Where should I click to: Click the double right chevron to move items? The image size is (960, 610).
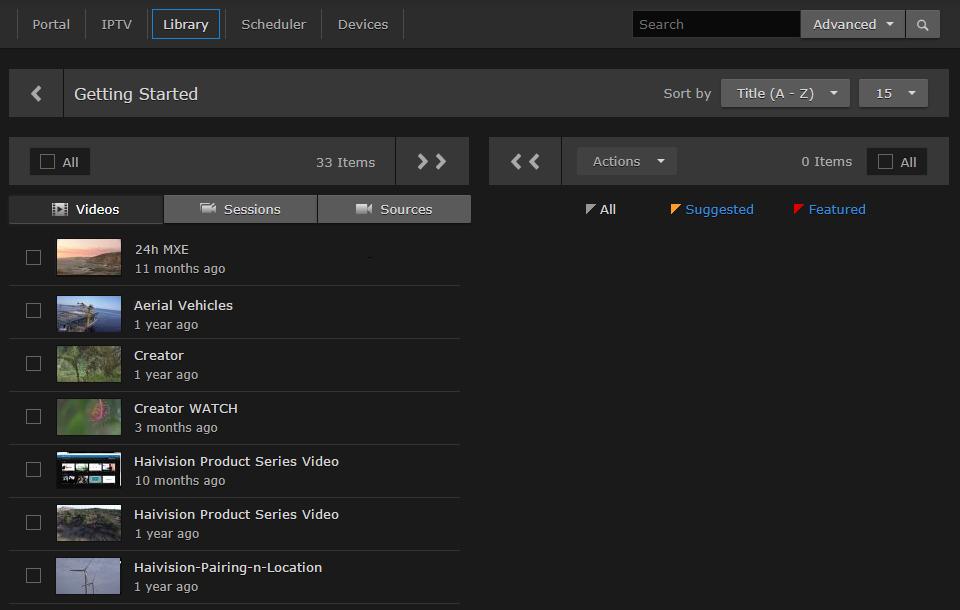pyautogui.click(x=432, y=161)
